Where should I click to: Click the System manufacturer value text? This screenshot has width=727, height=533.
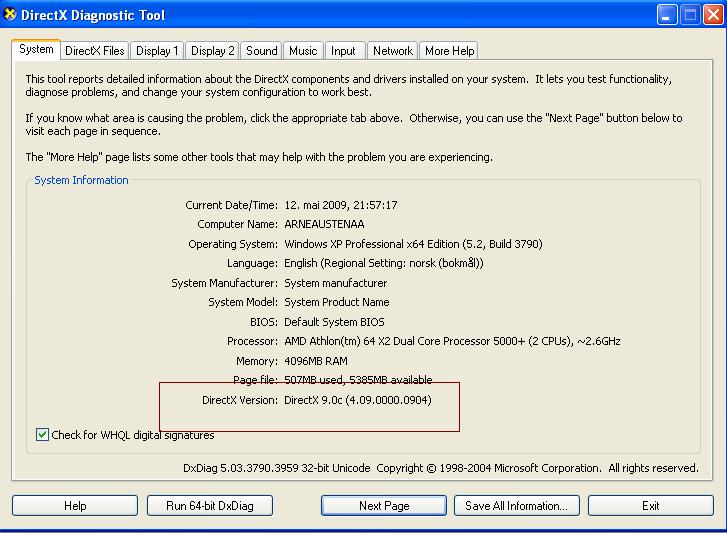tap(336, 283)
